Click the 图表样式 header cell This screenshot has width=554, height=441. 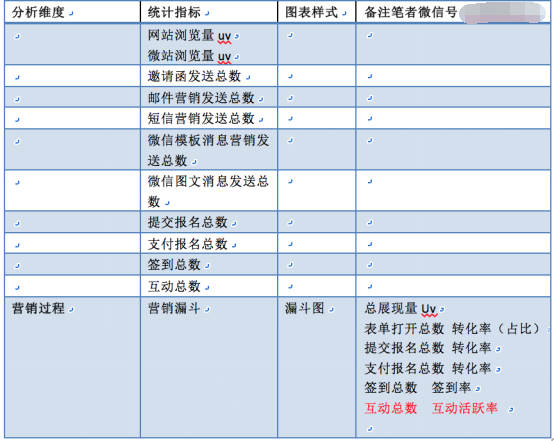[x=317, y=12]
